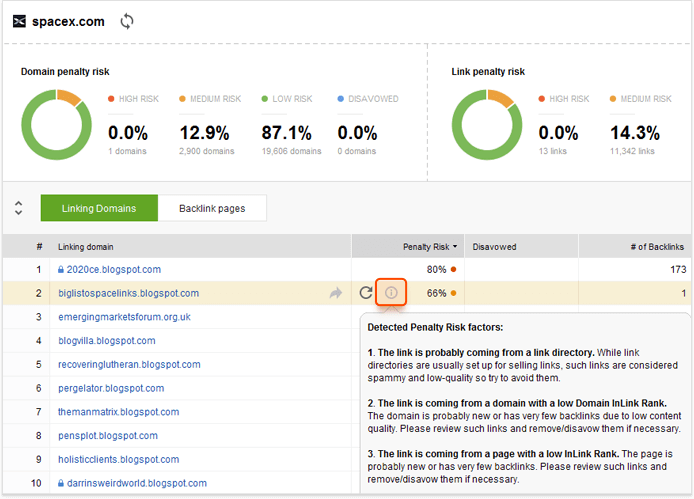Click the spacex.com favicon logo
This screenshot has width=694, height=499.
click(x=19, y=21)
